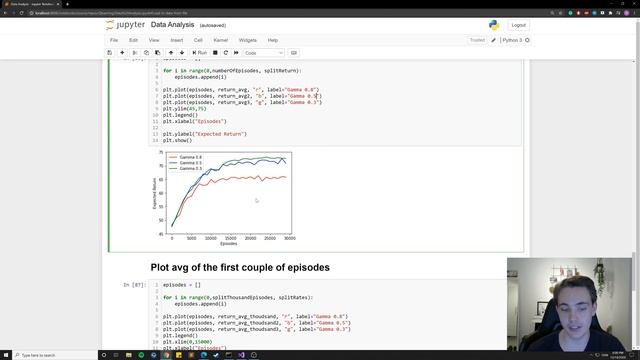The image size is (640, 360).
Task: Open Cortana circle icon on taskbar
Action: pyautogui.click(x=104, y=355)
